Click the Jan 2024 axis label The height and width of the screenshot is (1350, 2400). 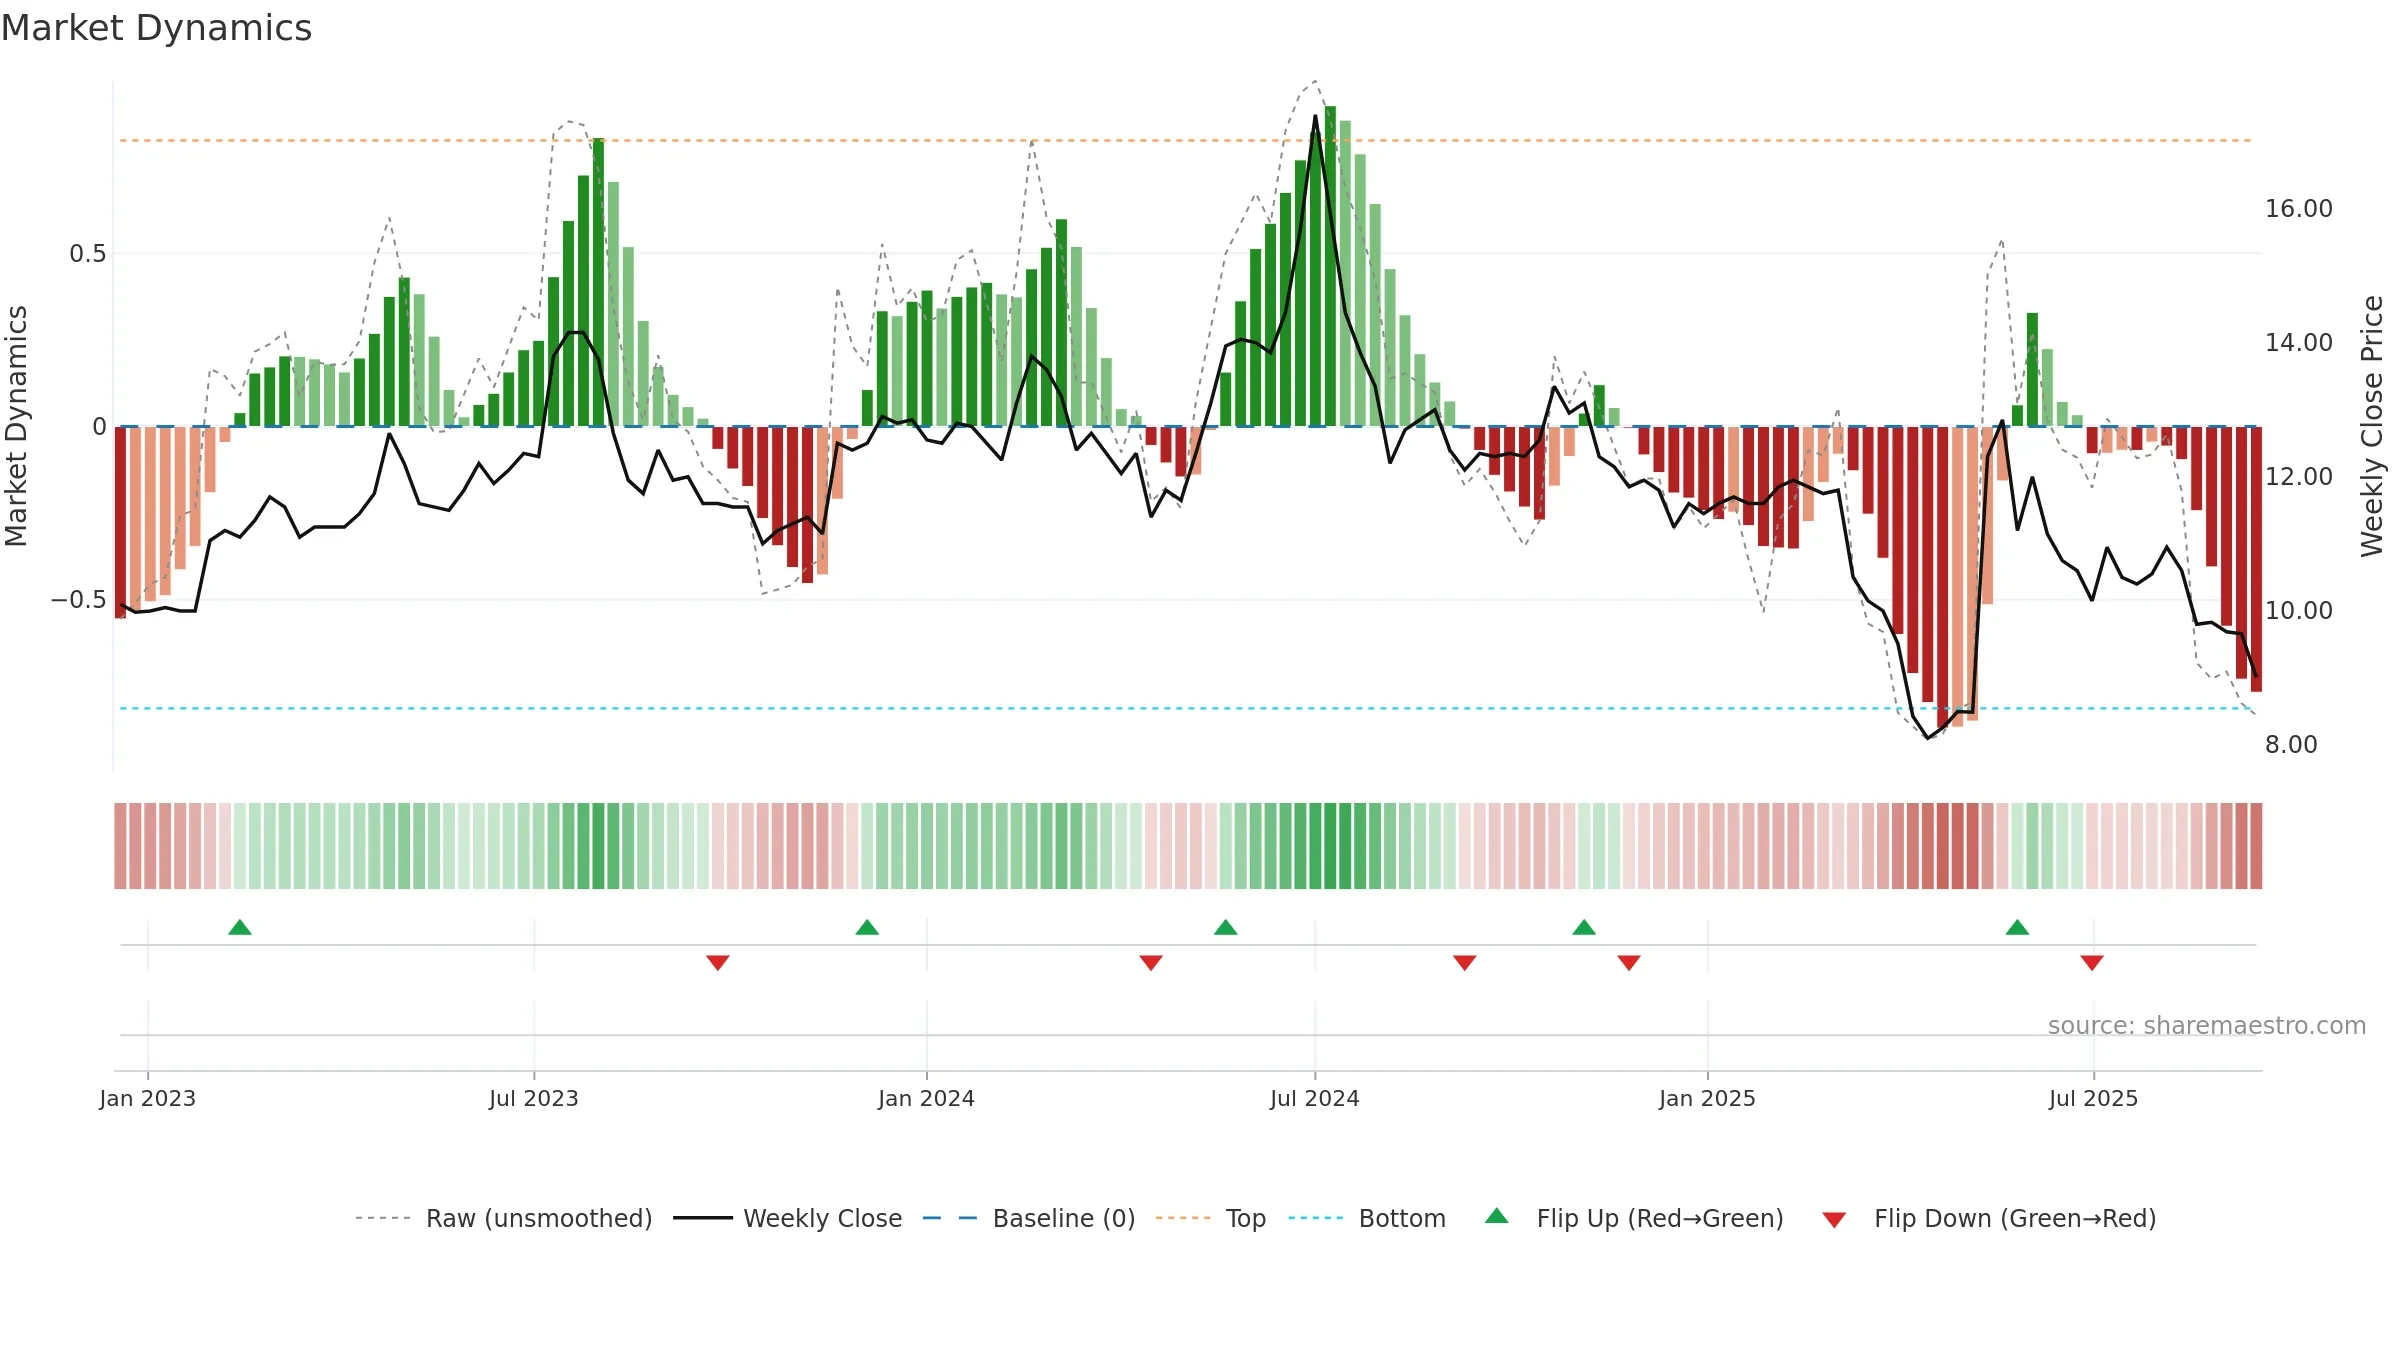point(927,1098)
